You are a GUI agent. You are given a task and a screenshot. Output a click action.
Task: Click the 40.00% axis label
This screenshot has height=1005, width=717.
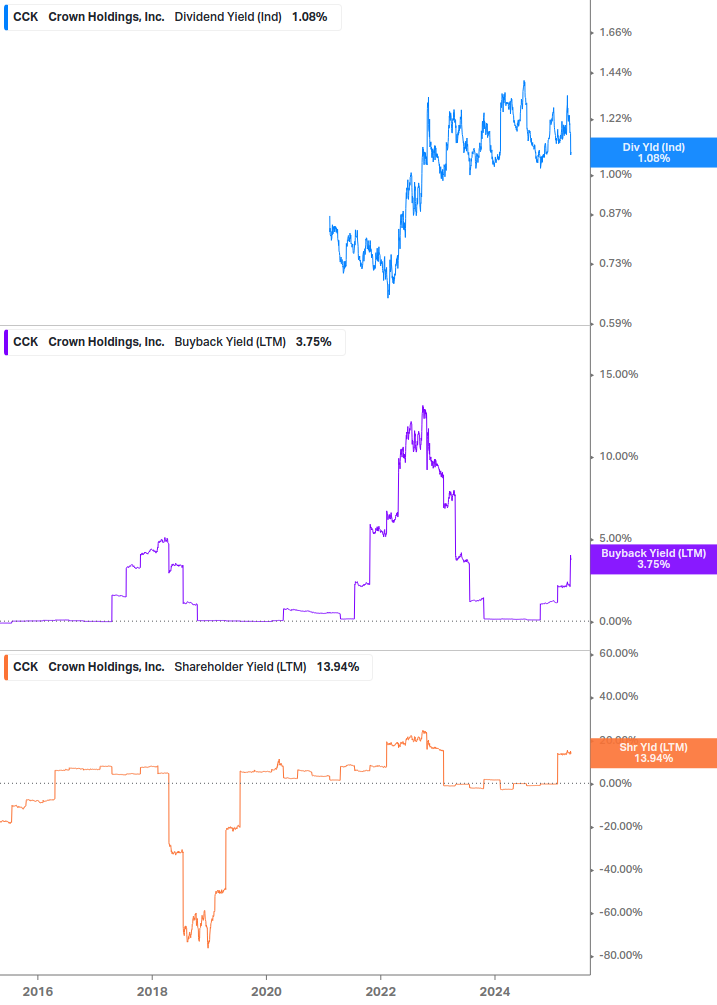[618, 697]
